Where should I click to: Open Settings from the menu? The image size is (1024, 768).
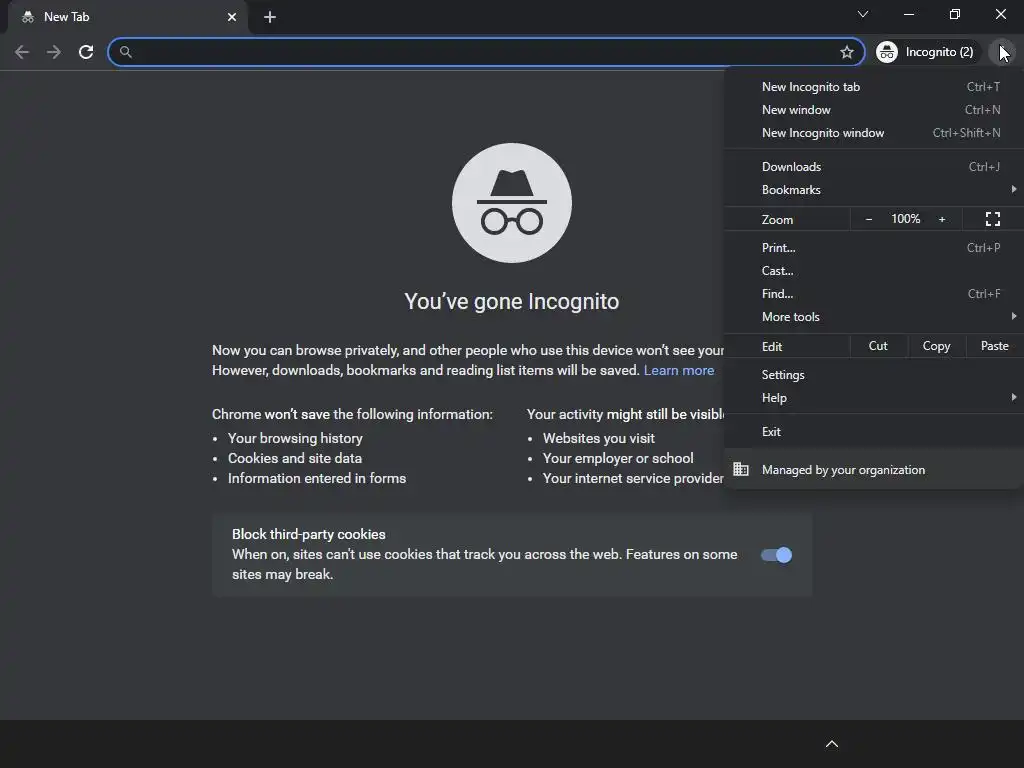[x=874, y=375]
